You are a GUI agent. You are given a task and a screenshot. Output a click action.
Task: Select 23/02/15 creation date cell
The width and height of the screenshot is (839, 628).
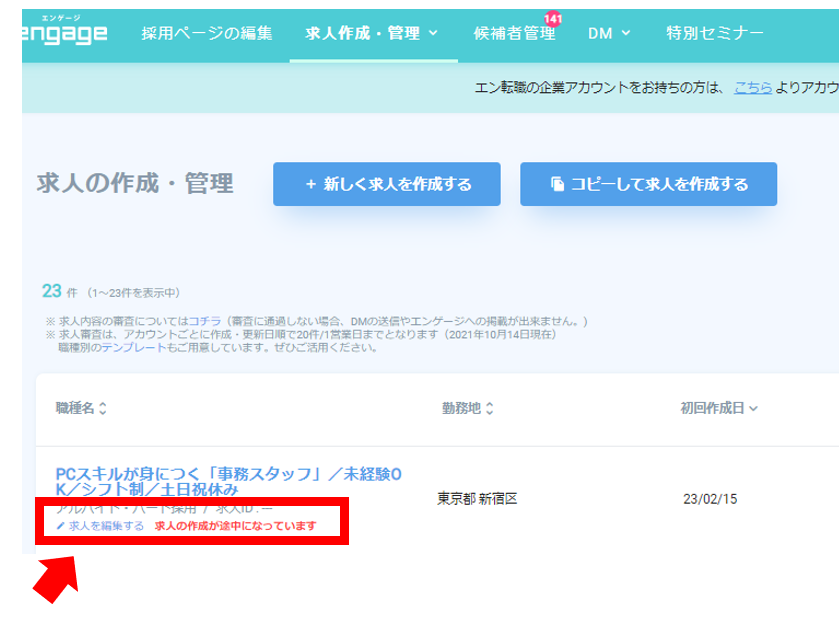click(x=710, y=499)
